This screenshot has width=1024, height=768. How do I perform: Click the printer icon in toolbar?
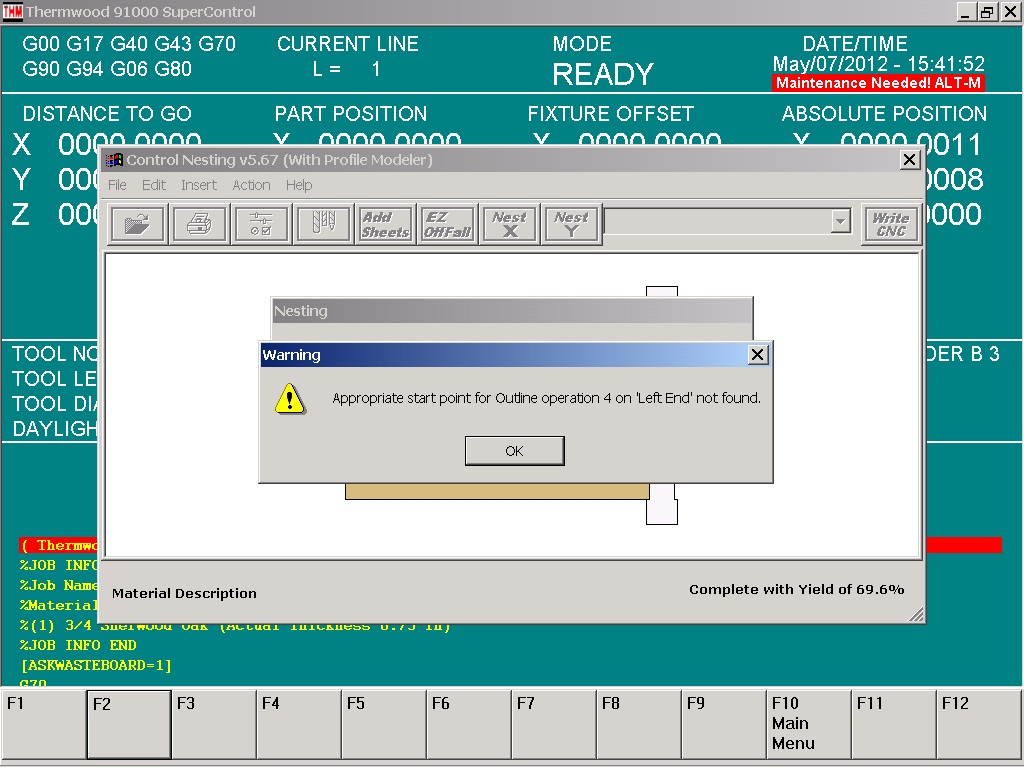[199, 224]
